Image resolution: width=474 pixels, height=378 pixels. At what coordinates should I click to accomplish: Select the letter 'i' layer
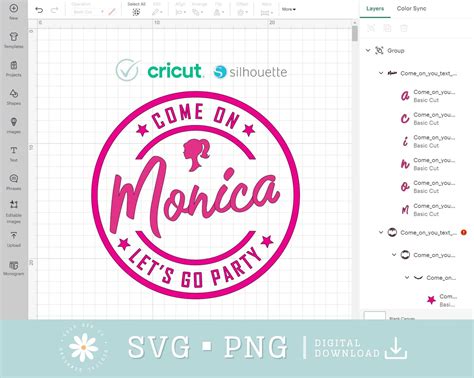[x=428, y=141]
